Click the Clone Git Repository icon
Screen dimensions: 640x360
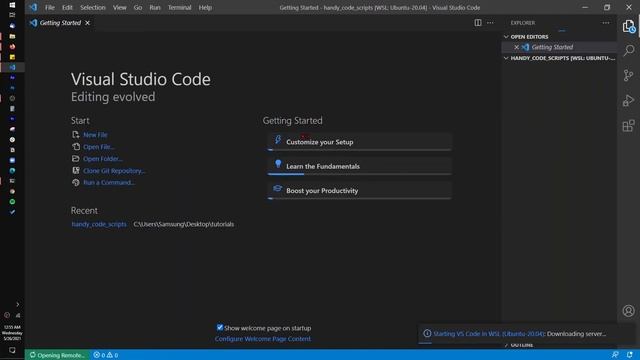click(x=76, y=171)
